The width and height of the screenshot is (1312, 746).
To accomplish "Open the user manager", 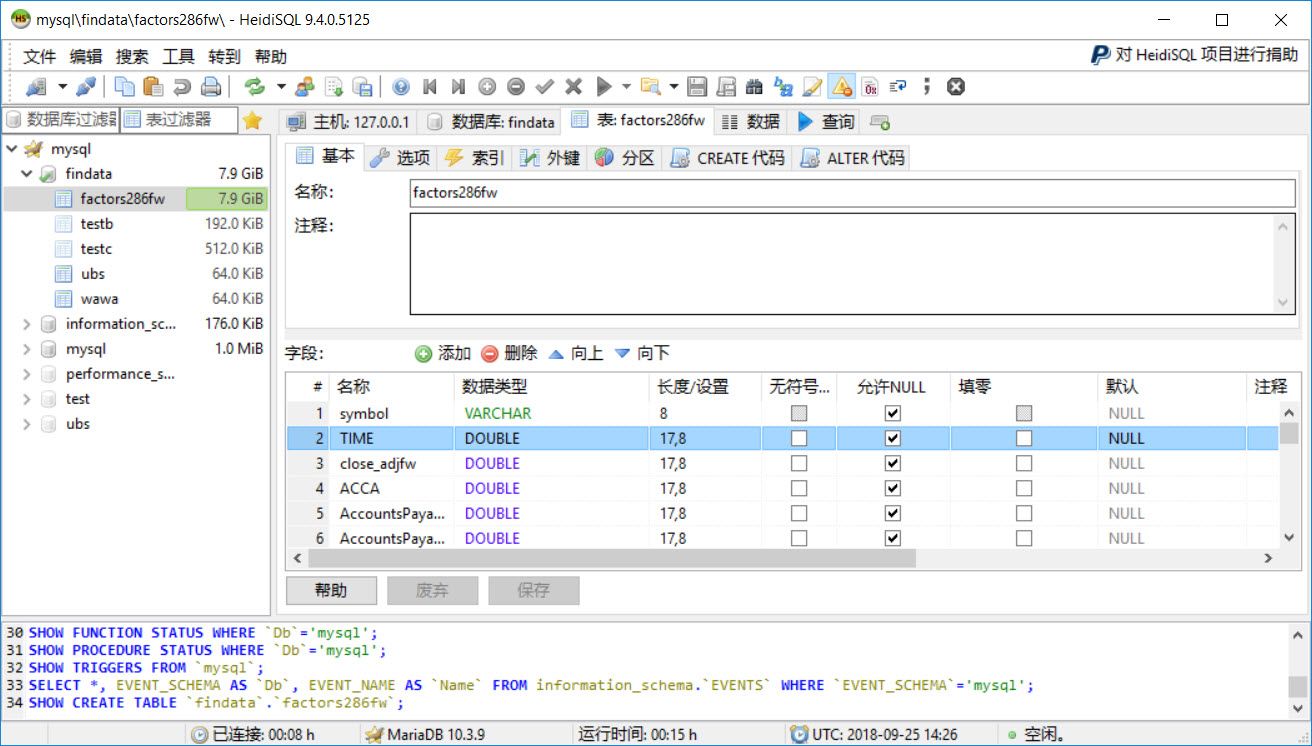I will tap(305, 86).
